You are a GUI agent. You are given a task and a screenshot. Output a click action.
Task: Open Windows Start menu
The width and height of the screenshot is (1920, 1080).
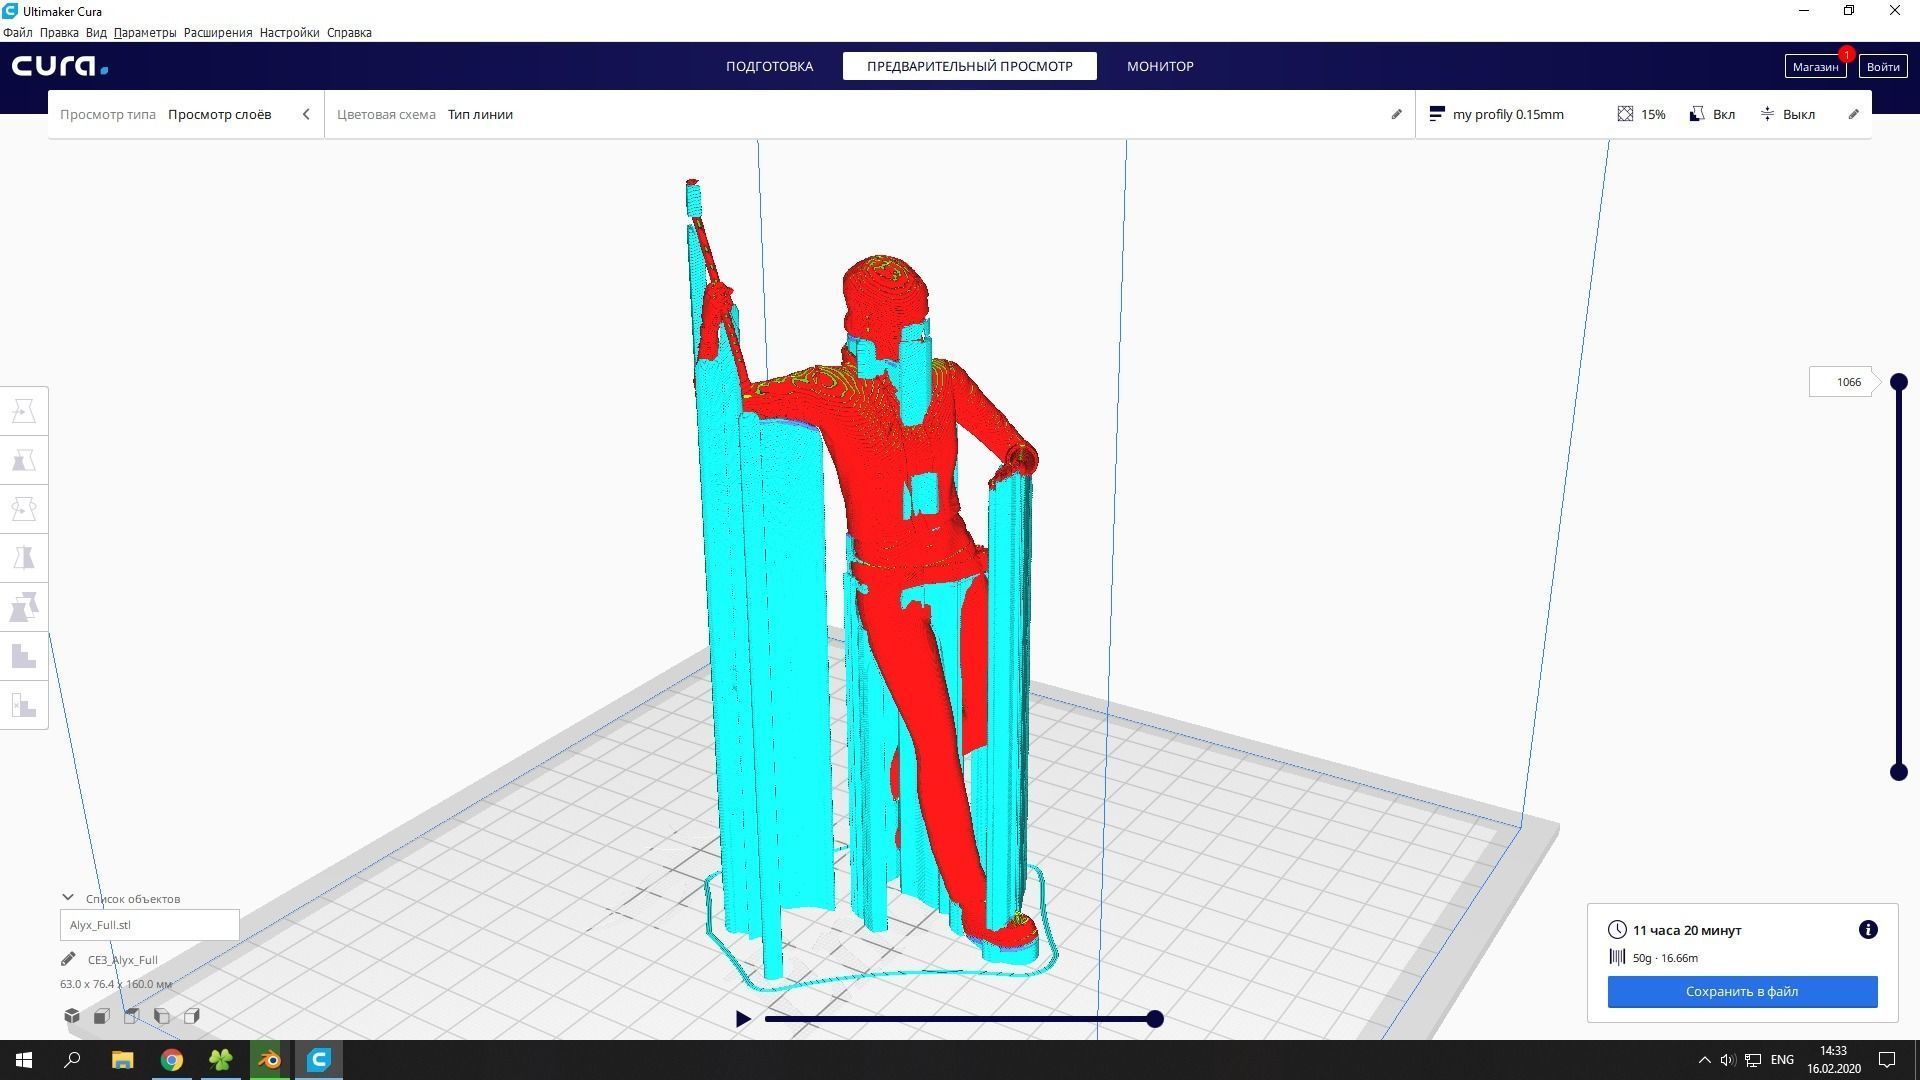[24, 1060]
